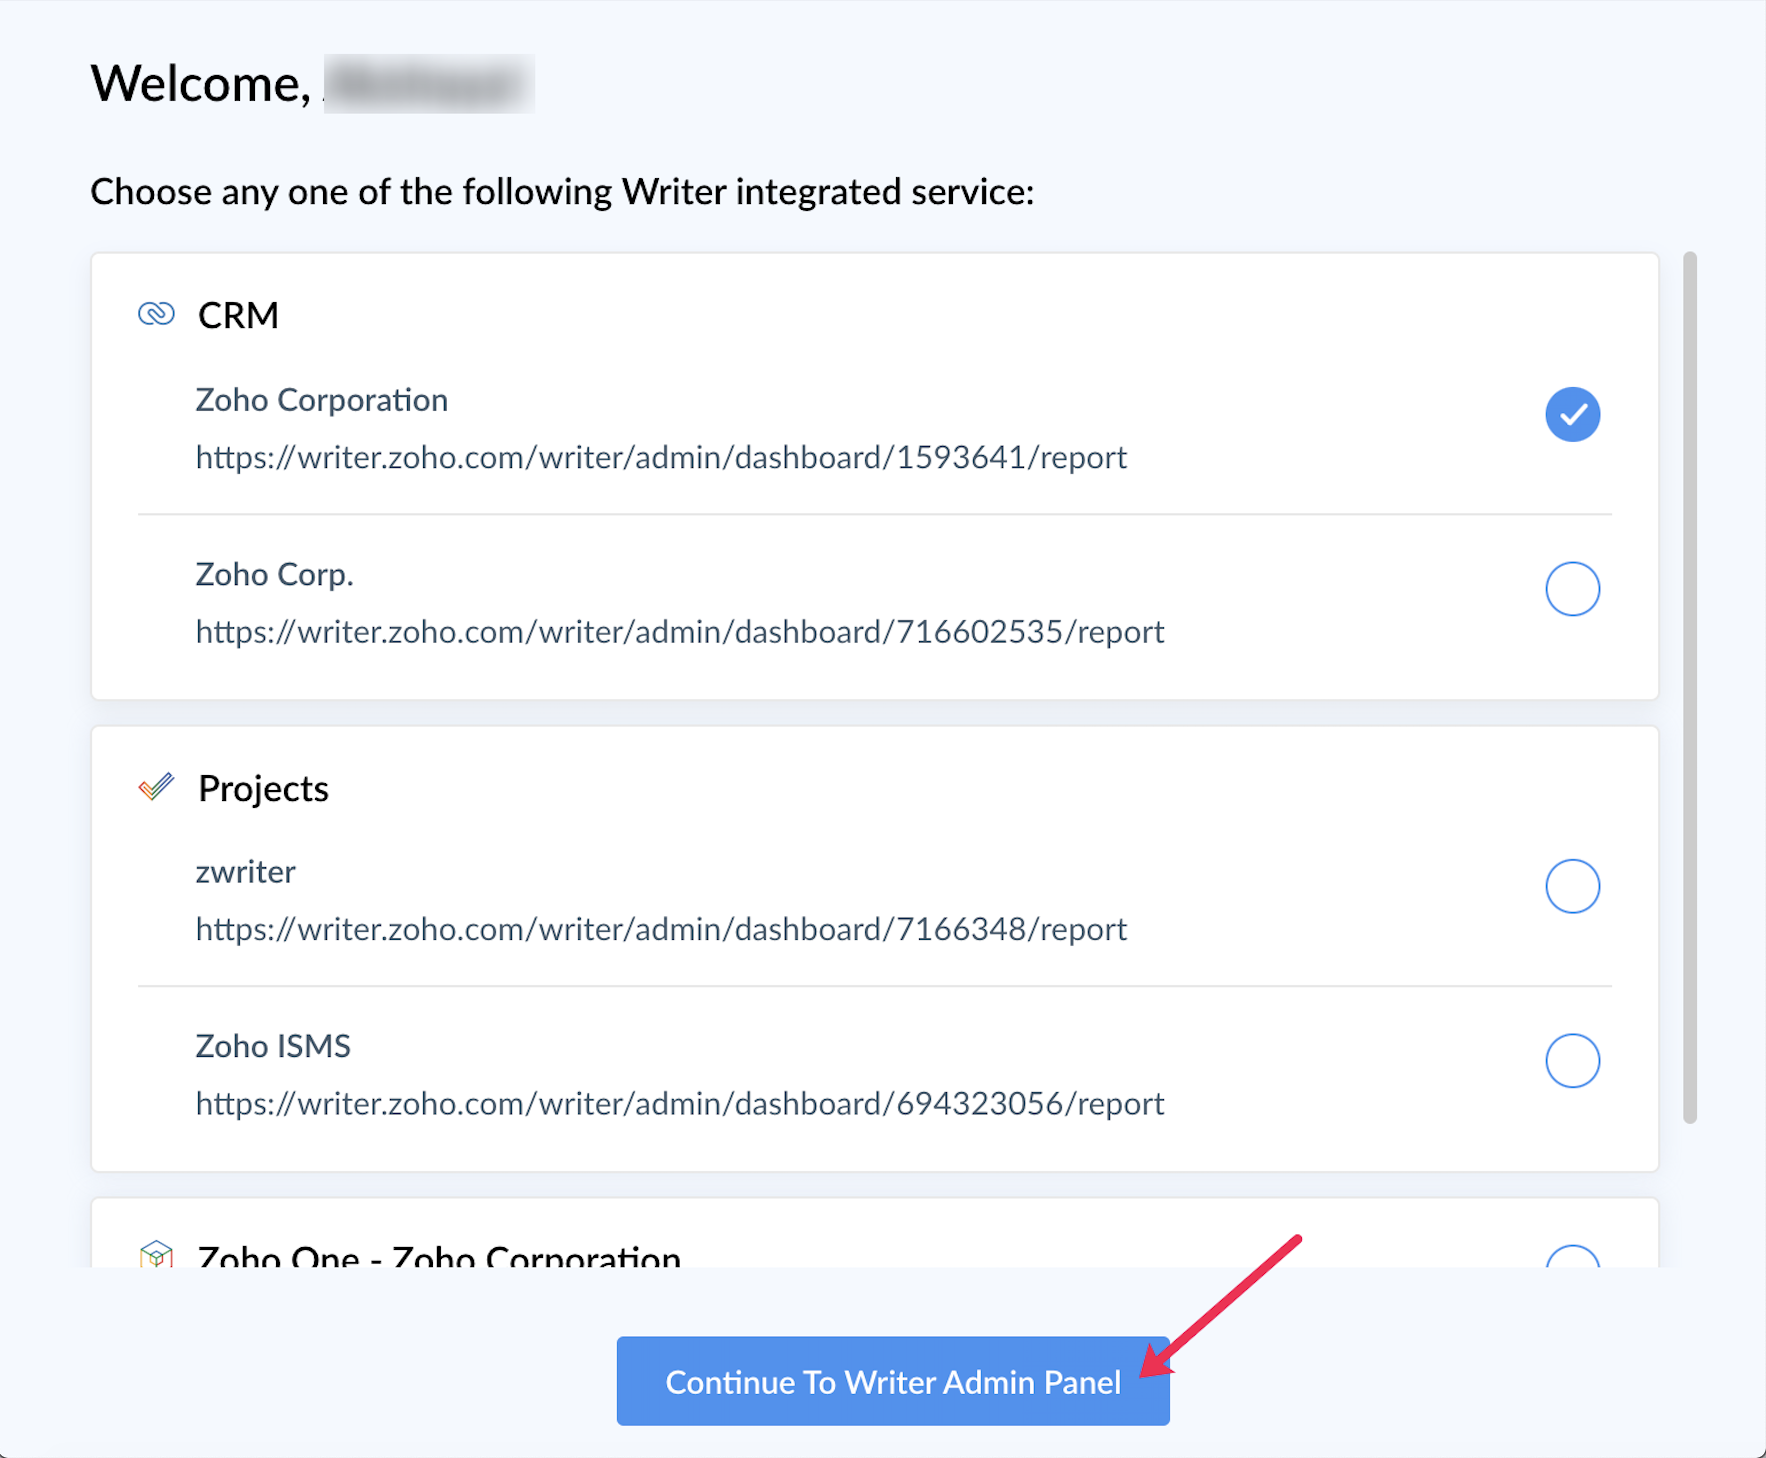Click the Zoho Corporation name under CRM
Viewport: 1766px width, 1458px height.
pyautogui.click(x=321, y=400)
